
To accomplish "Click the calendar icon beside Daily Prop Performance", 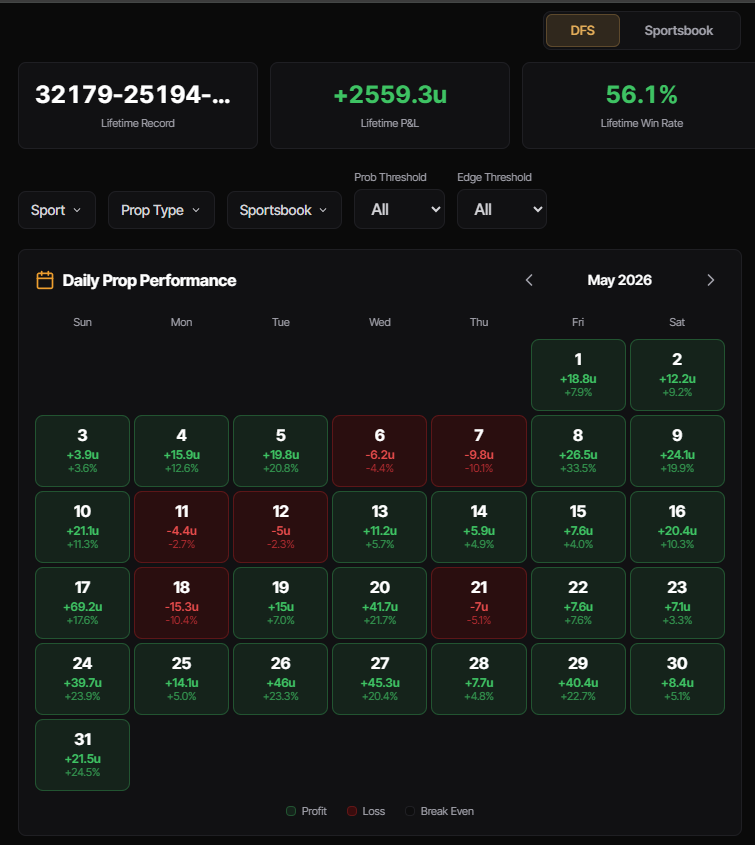I will pos(45,280).
